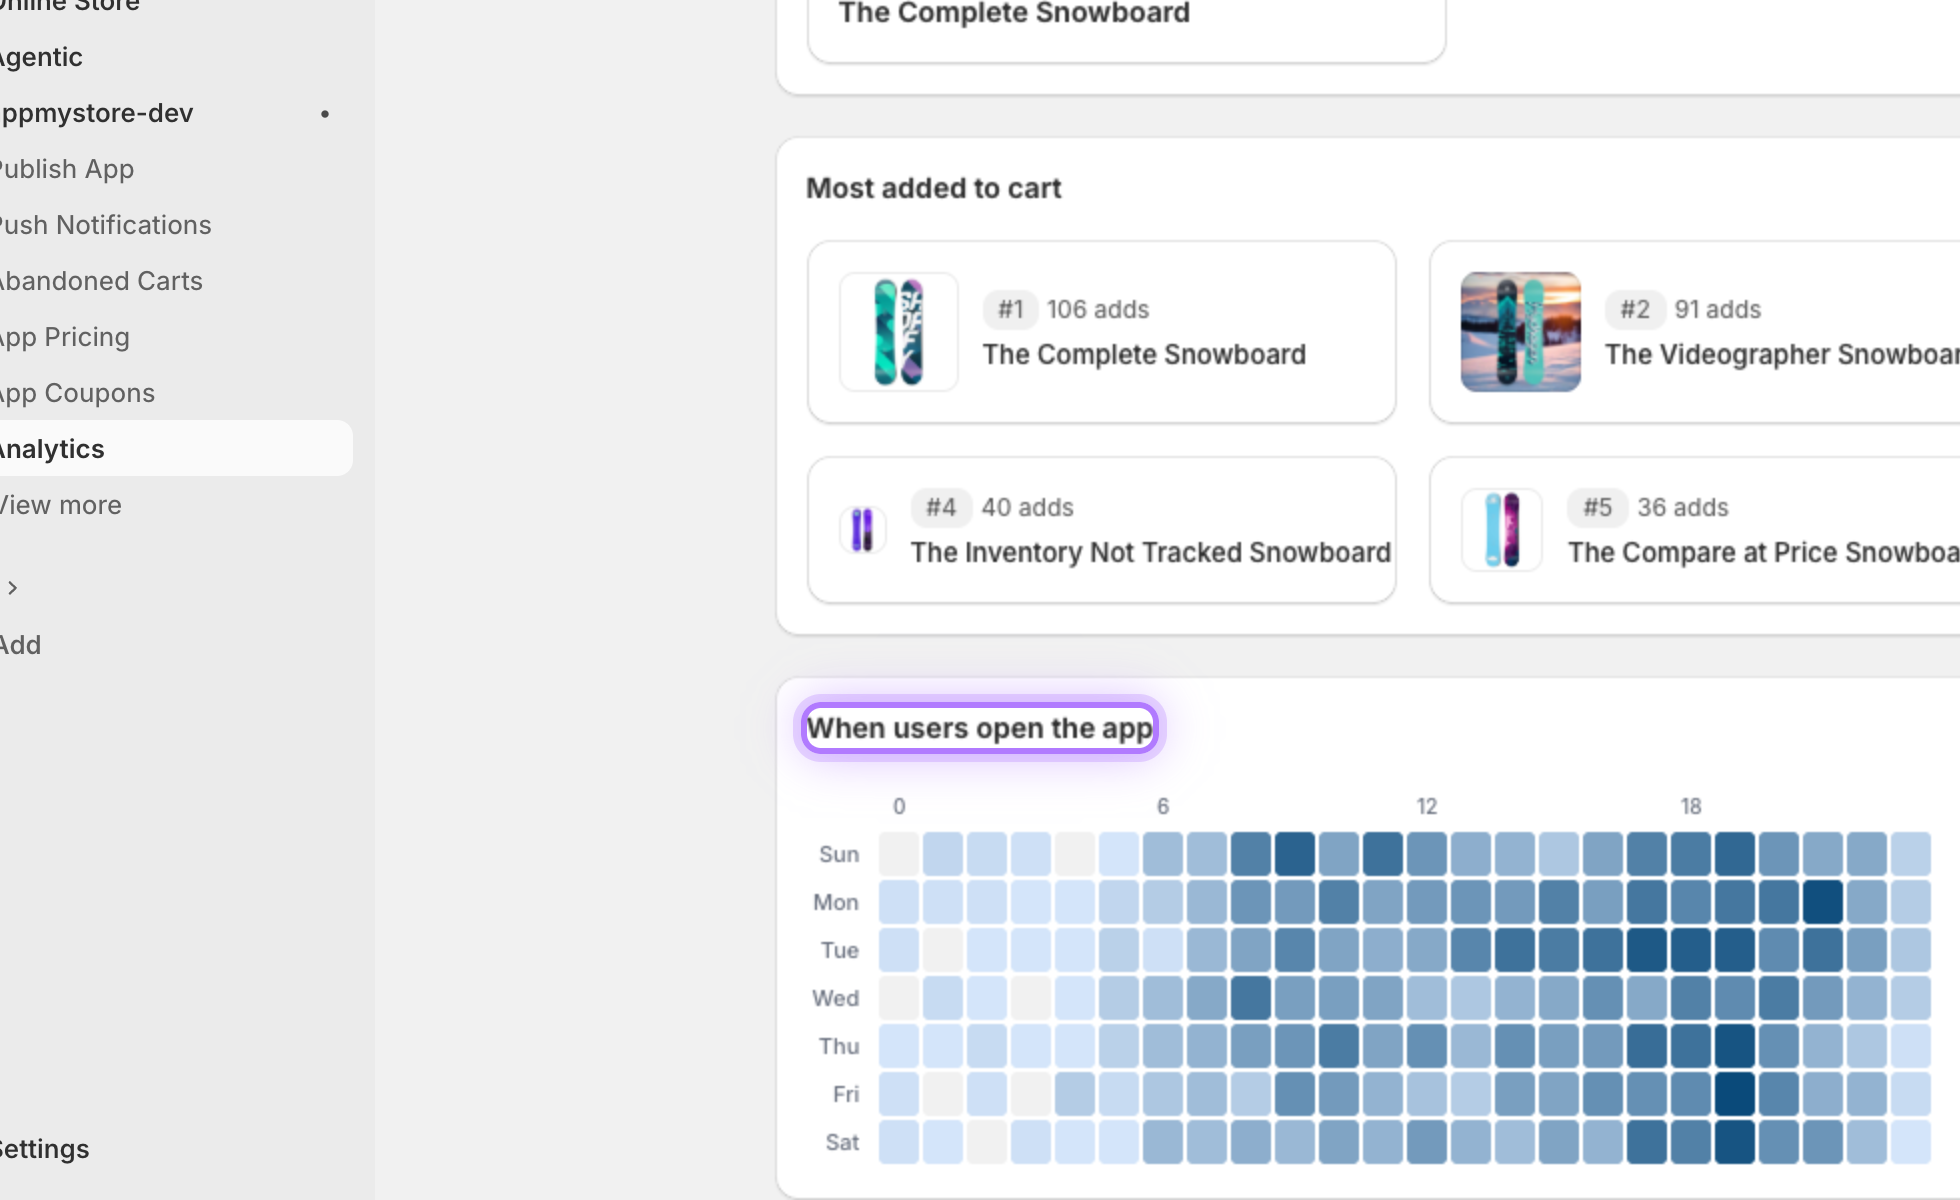
Task: Open App Pricing page
Action: (x=64, y=337)
